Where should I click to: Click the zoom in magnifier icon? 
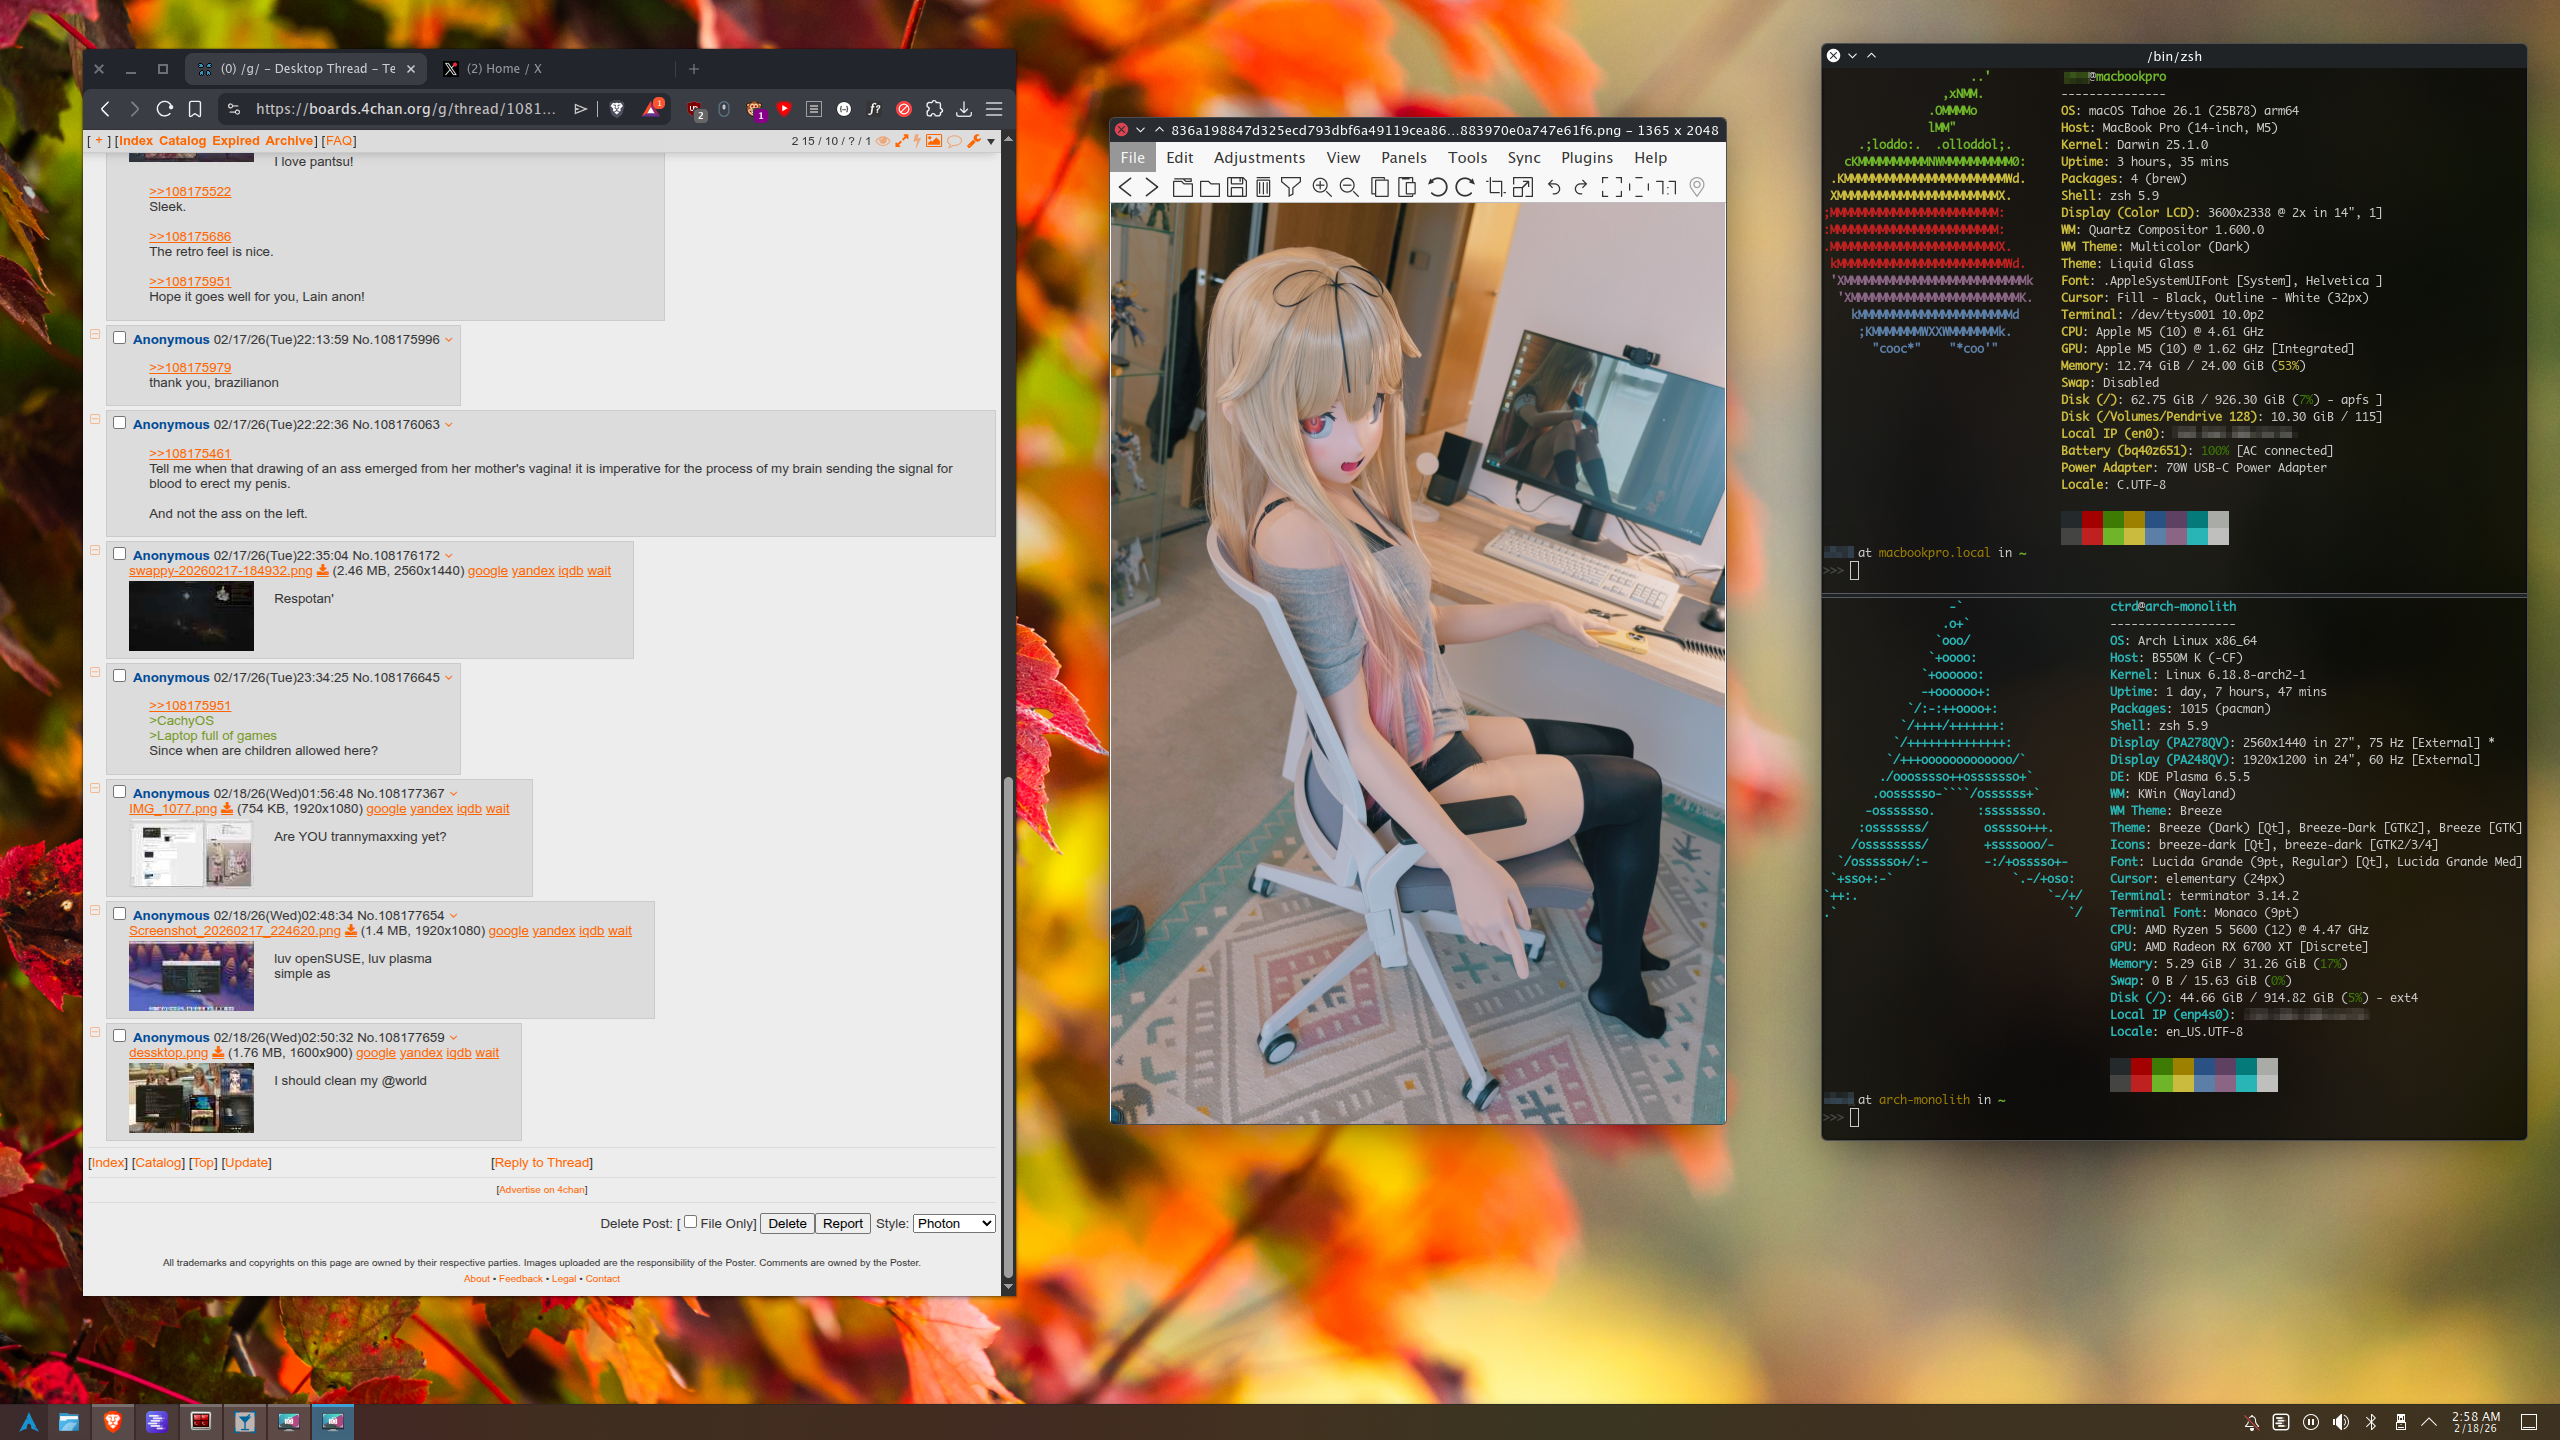pos(1321,187)
